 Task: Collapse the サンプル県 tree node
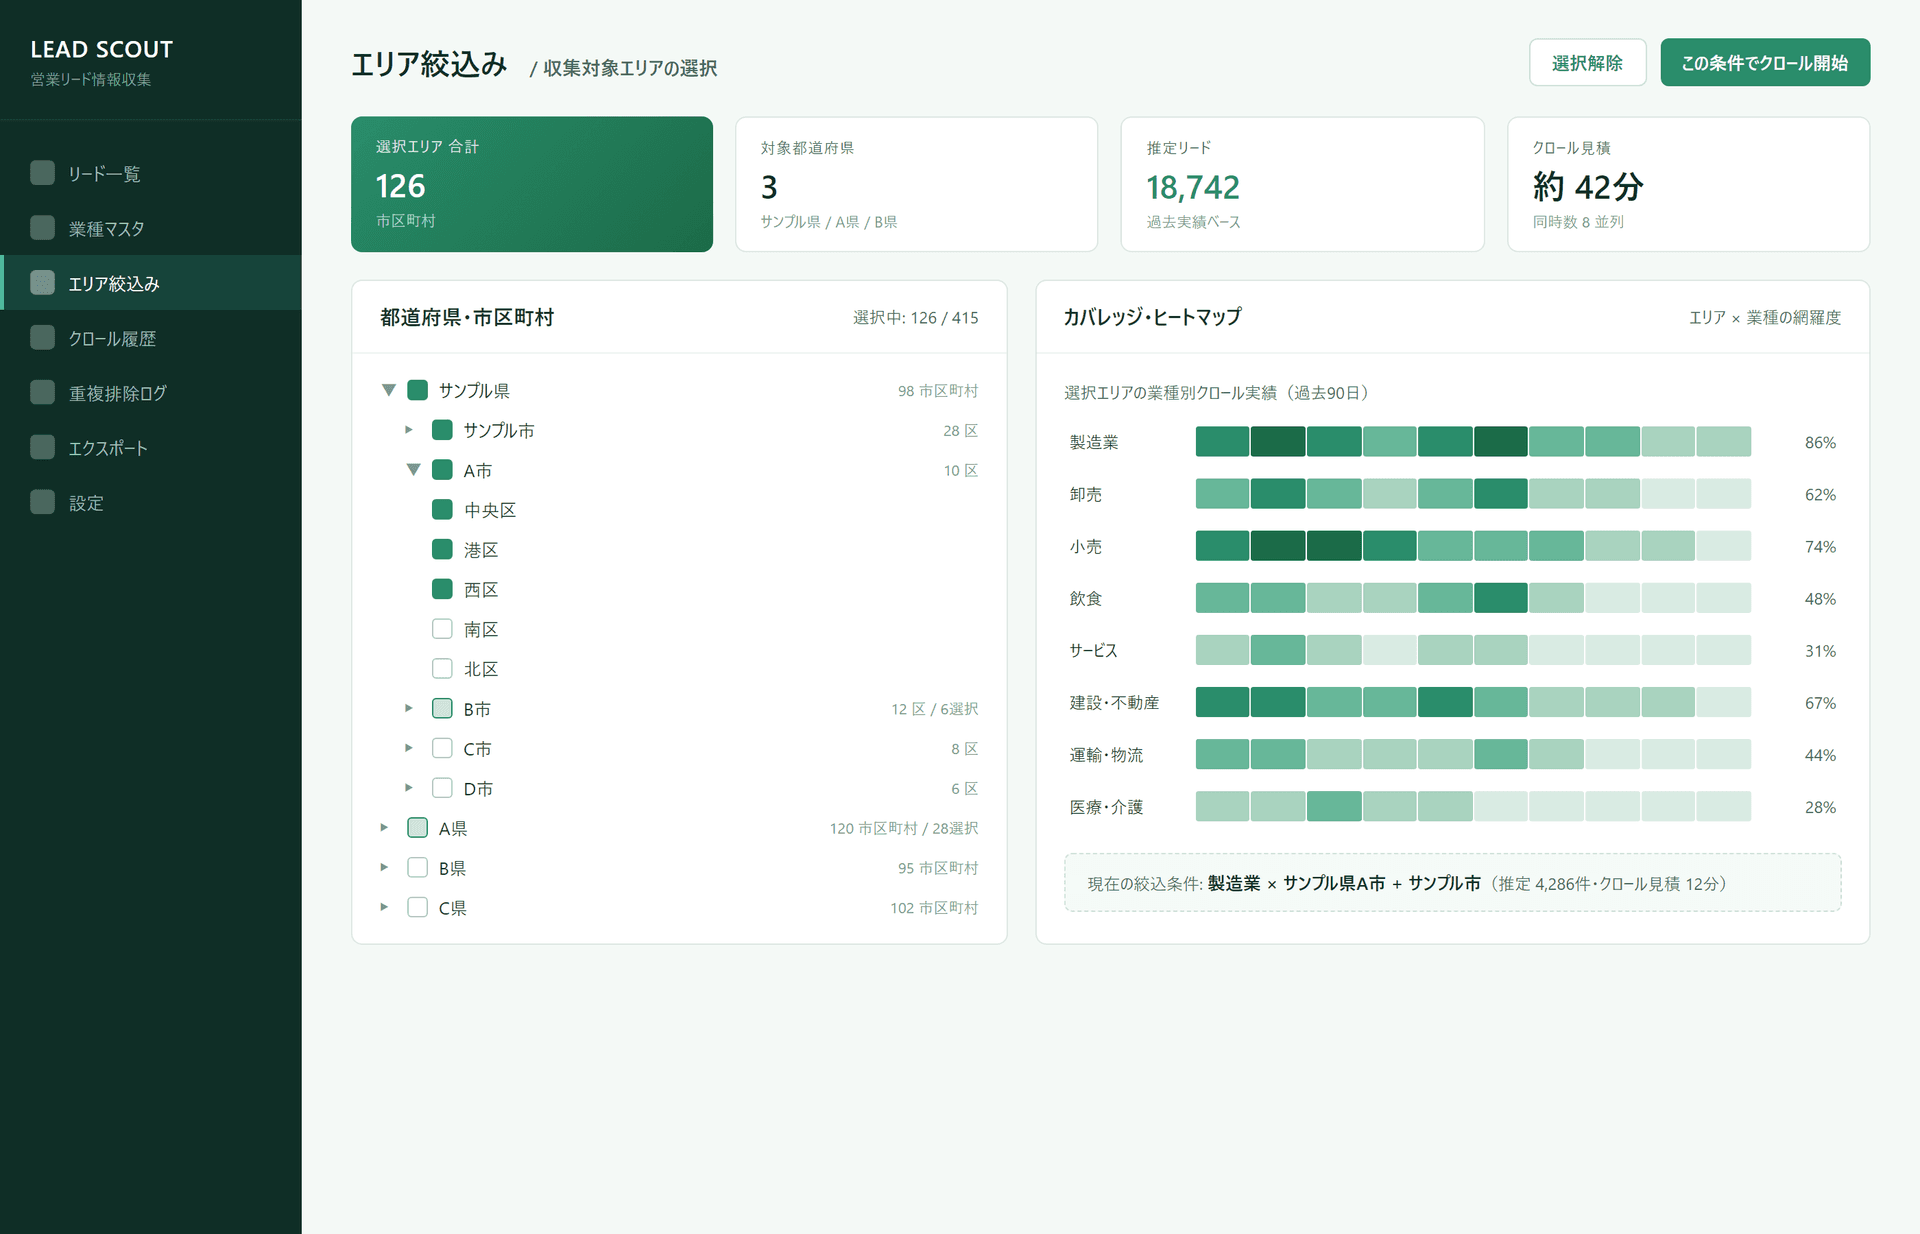click(x=389, y=390)
